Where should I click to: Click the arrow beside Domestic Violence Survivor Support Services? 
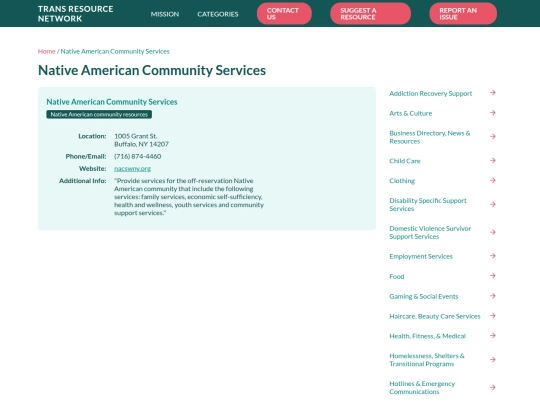(493, 232)
